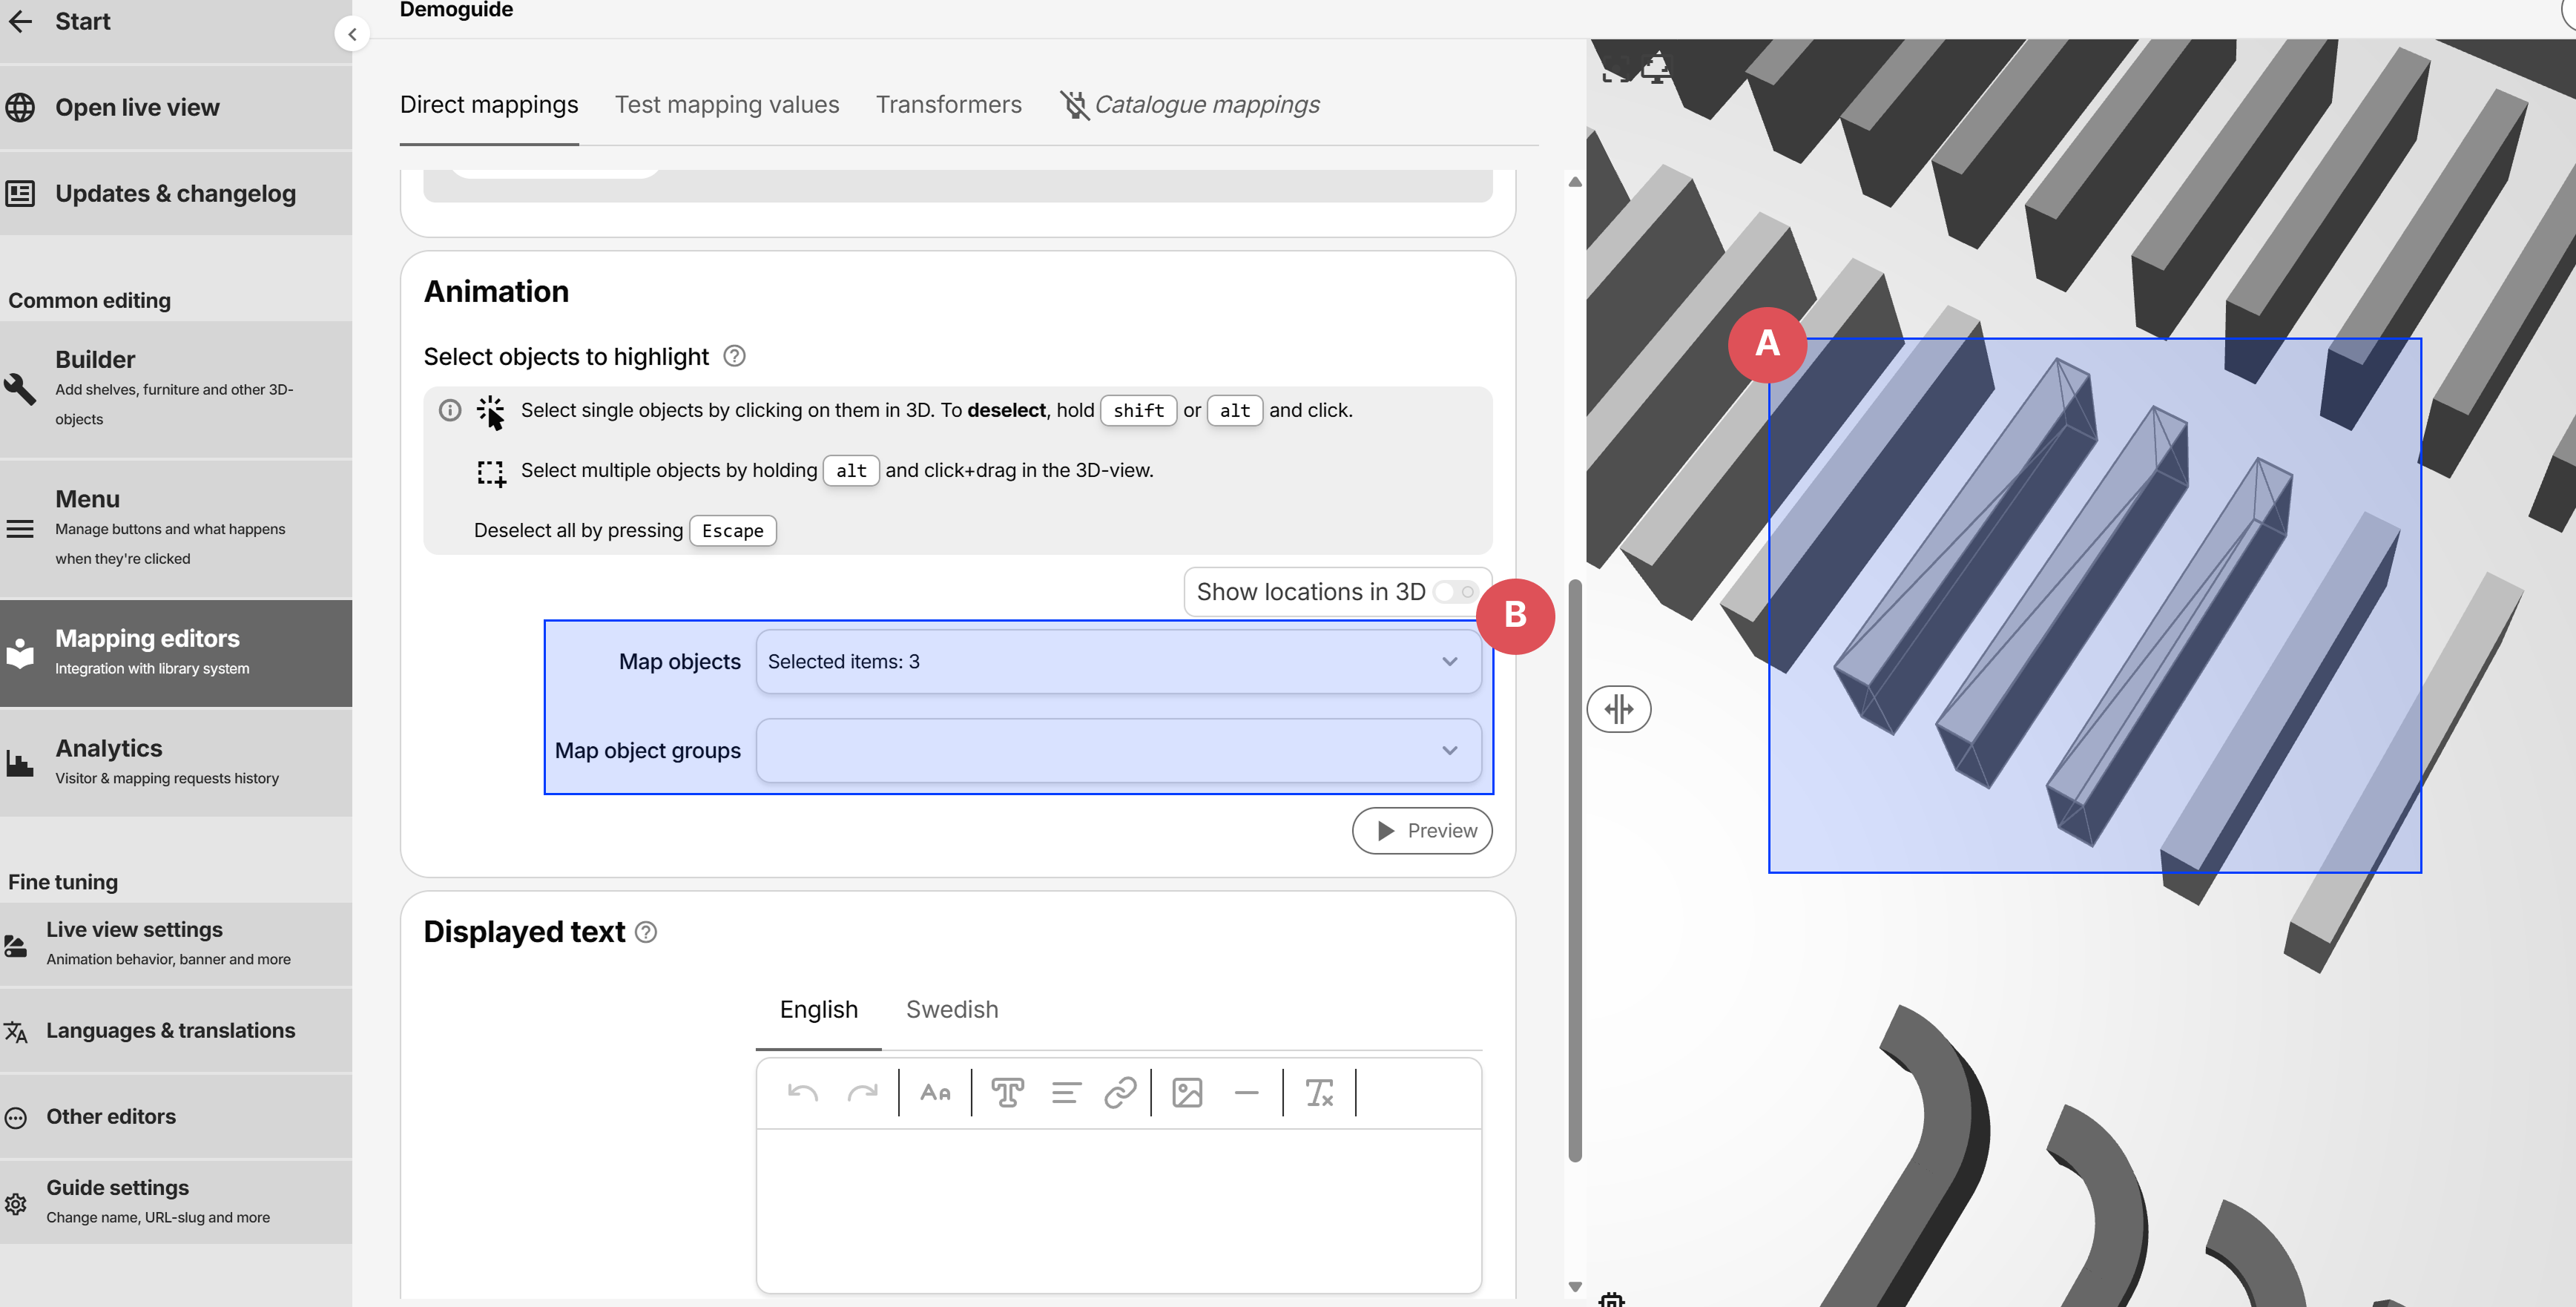Switch to the Test mapping values tab
The width and height of the screenshot is (2576, 1307).
(727, 104)
